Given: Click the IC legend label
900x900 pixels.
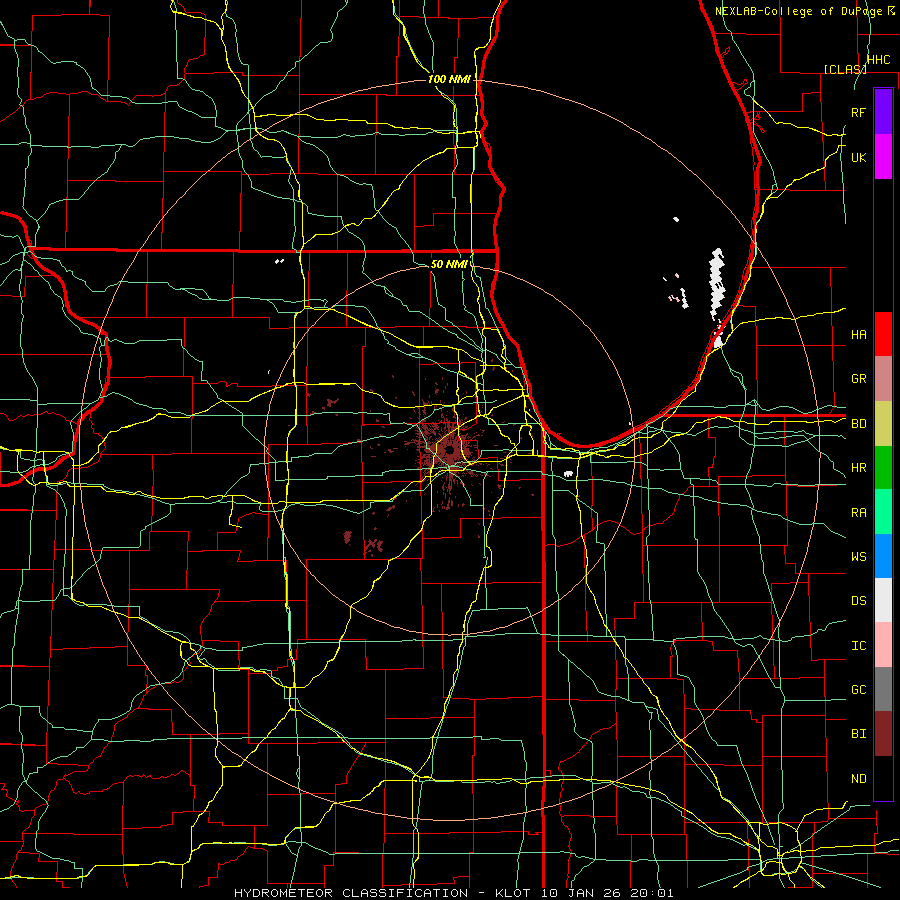Looking at the screenshot, I should [858, 646].
